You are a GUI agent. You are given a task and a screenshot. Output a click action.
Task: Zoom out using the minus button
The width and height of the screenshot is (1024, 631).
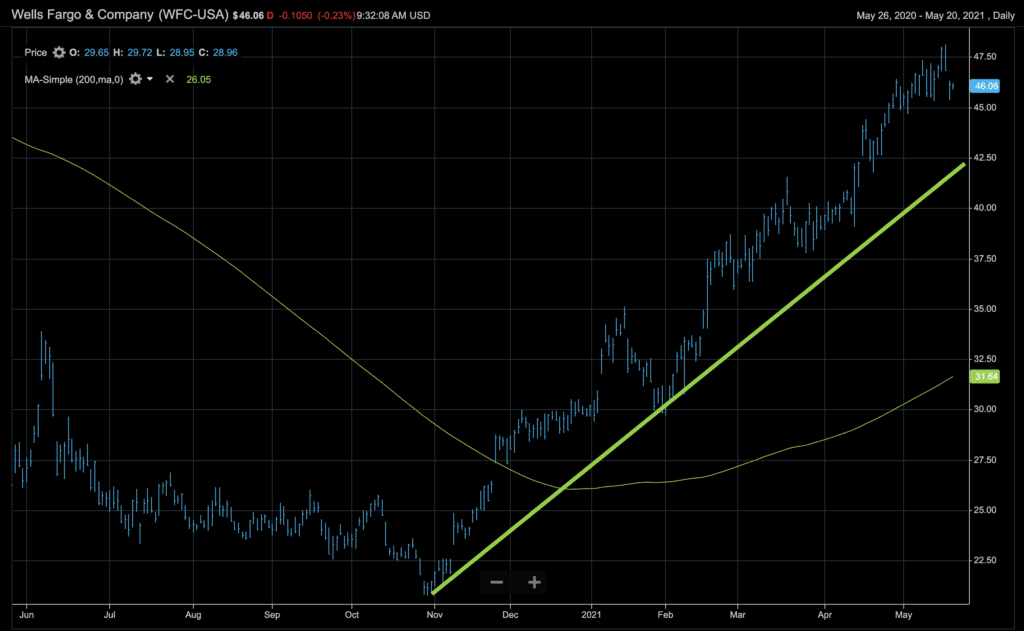point(497,582)
